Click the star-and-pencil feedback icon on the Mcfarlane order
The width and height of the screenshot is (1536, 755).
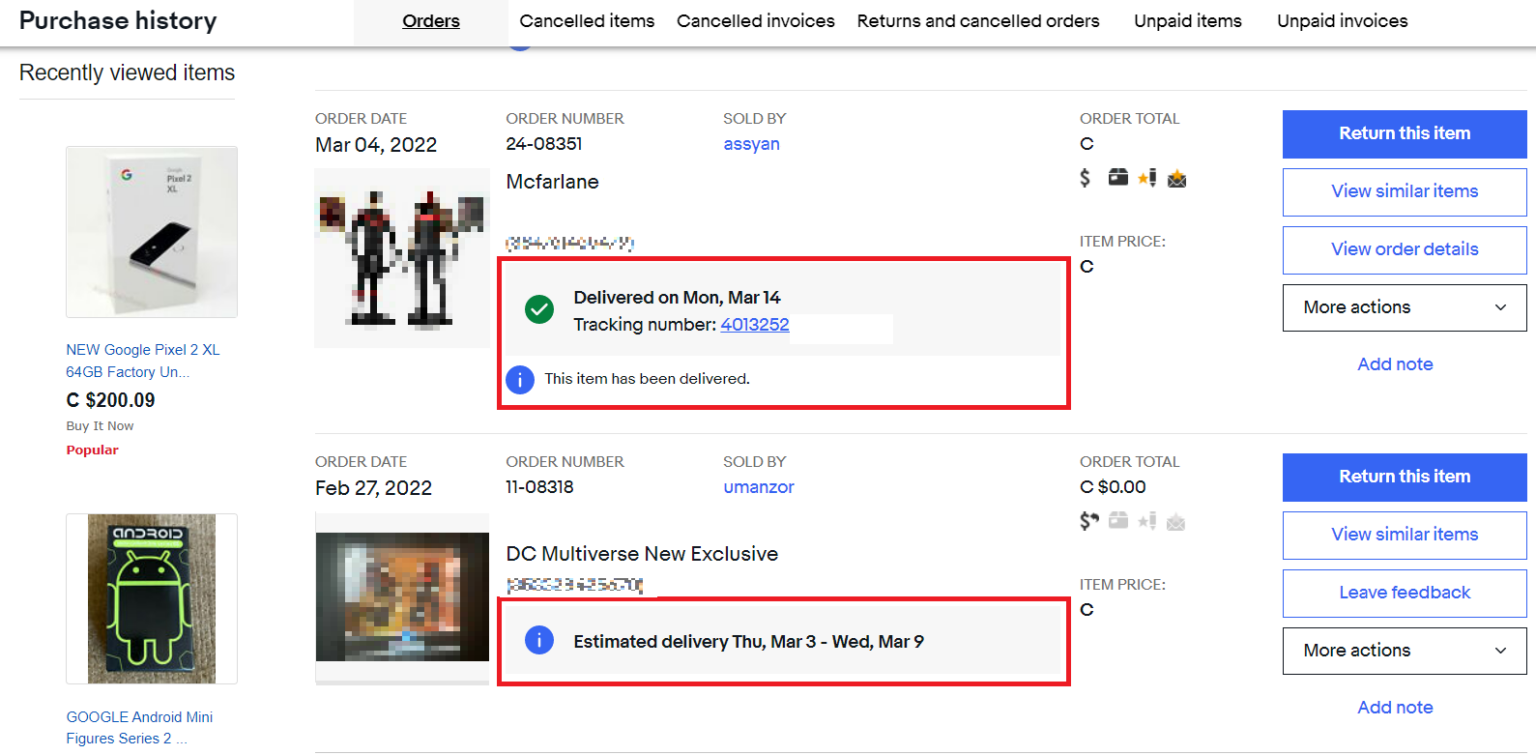point(1148,178)
